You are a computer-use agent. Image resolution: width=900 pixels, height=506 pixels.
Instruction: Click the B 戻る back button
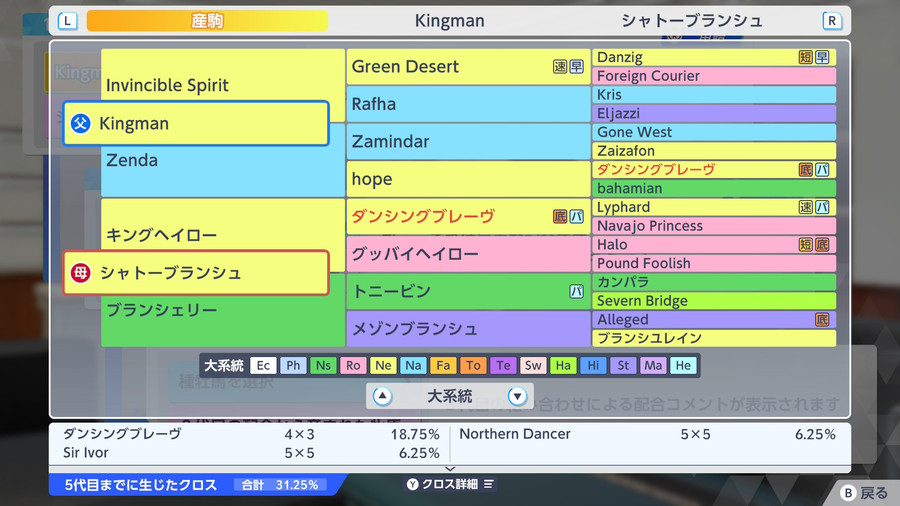coord(864,493)
